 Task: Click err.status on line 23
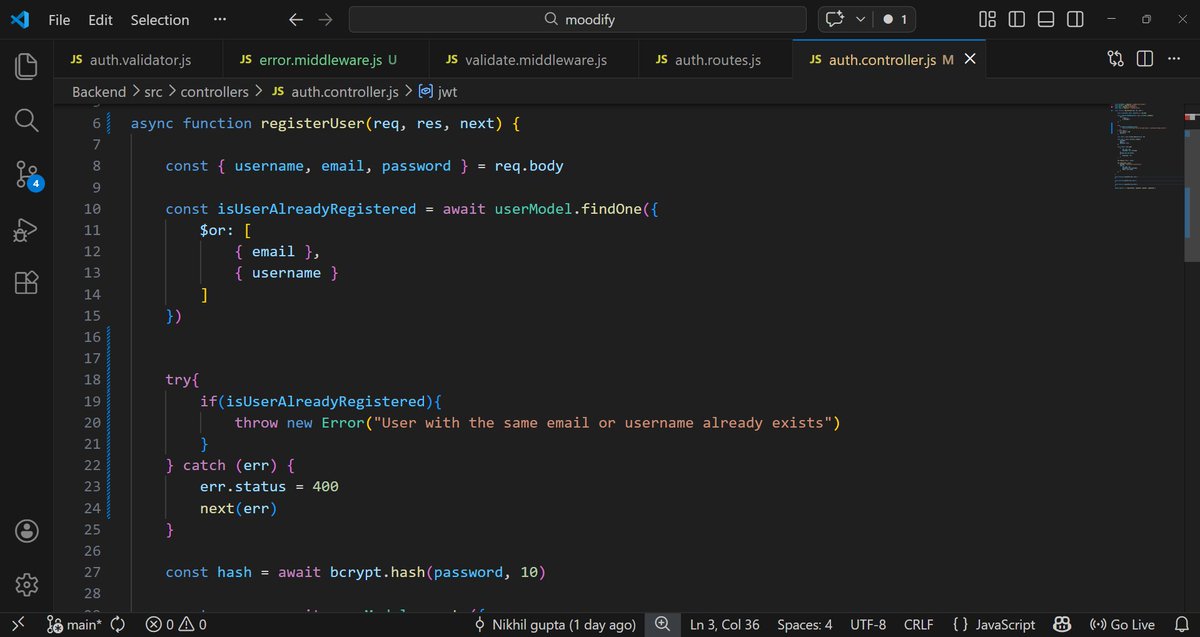click(x=243, y=487)
